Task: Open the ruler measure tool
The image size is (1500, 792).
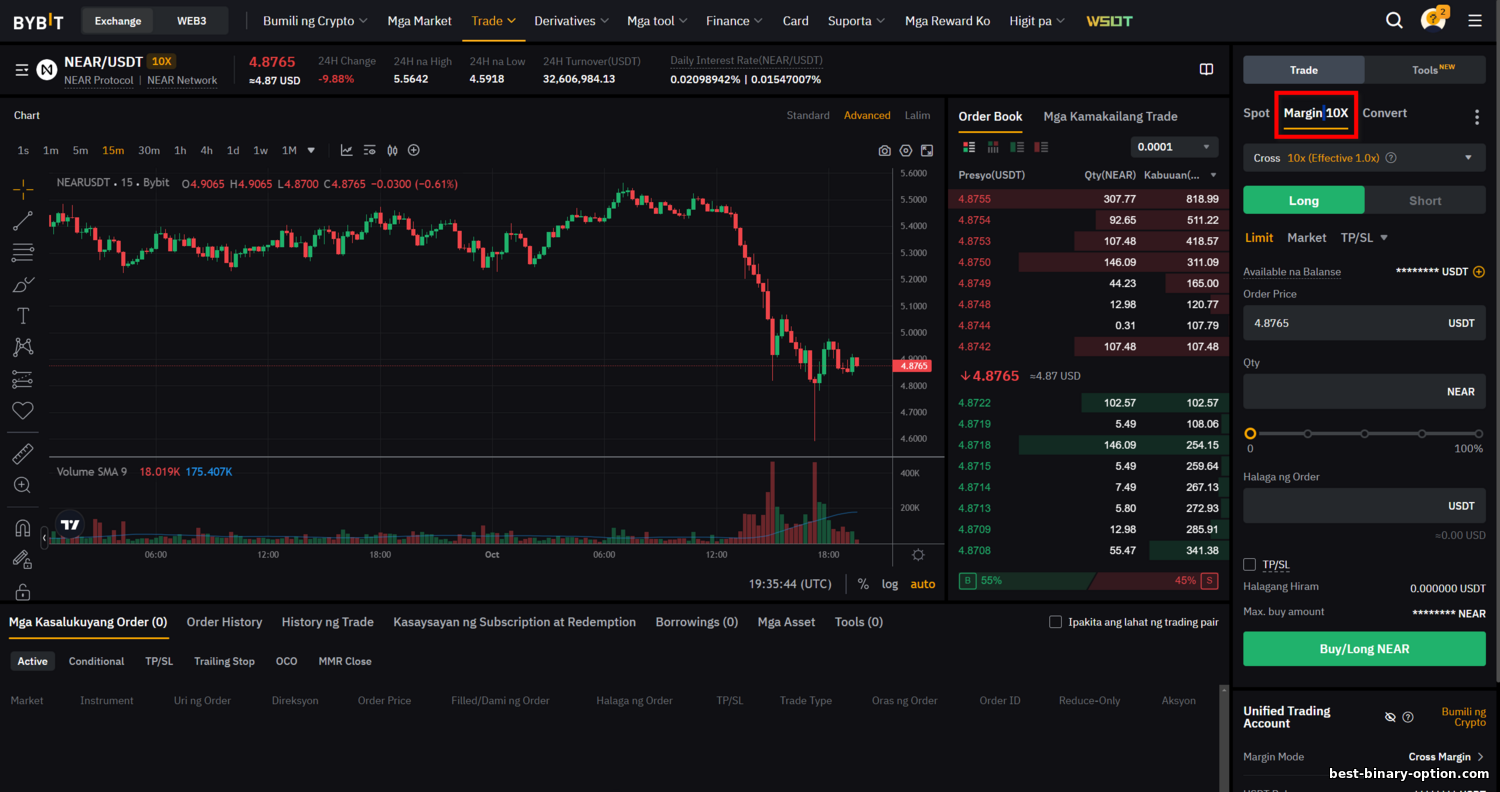Action: click(23, 454)
